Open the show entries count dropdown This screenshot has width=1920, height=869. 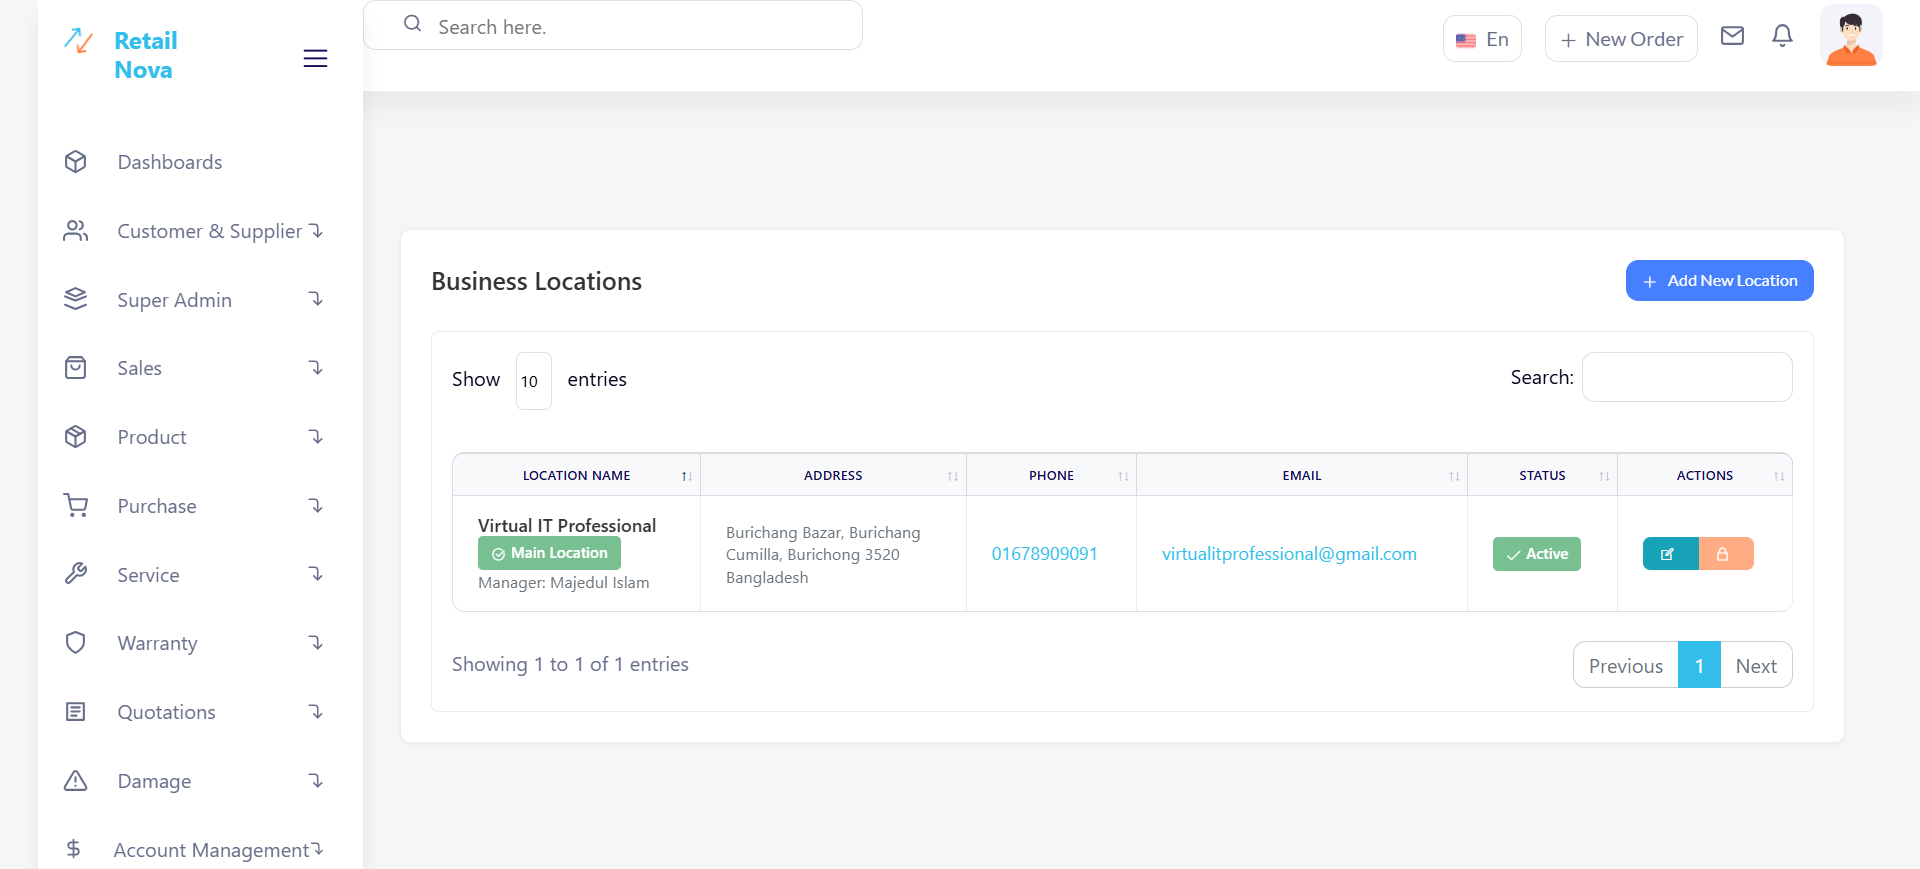click(533, 381)
